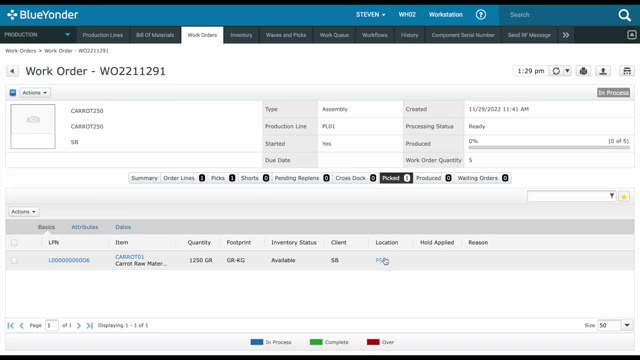This screenshot has width=640, height=360.
Task: Open the STEVEN user menu
Action: 370,15
